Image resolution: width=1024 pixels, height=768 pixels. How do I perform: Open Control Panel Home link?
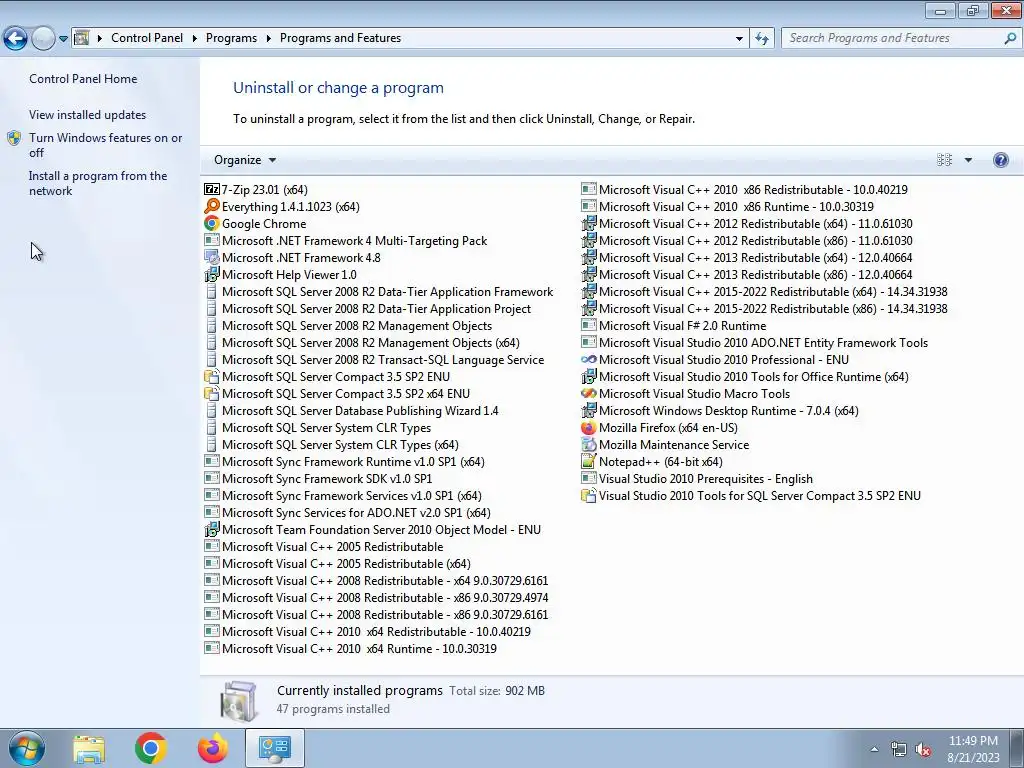point(83,78)
